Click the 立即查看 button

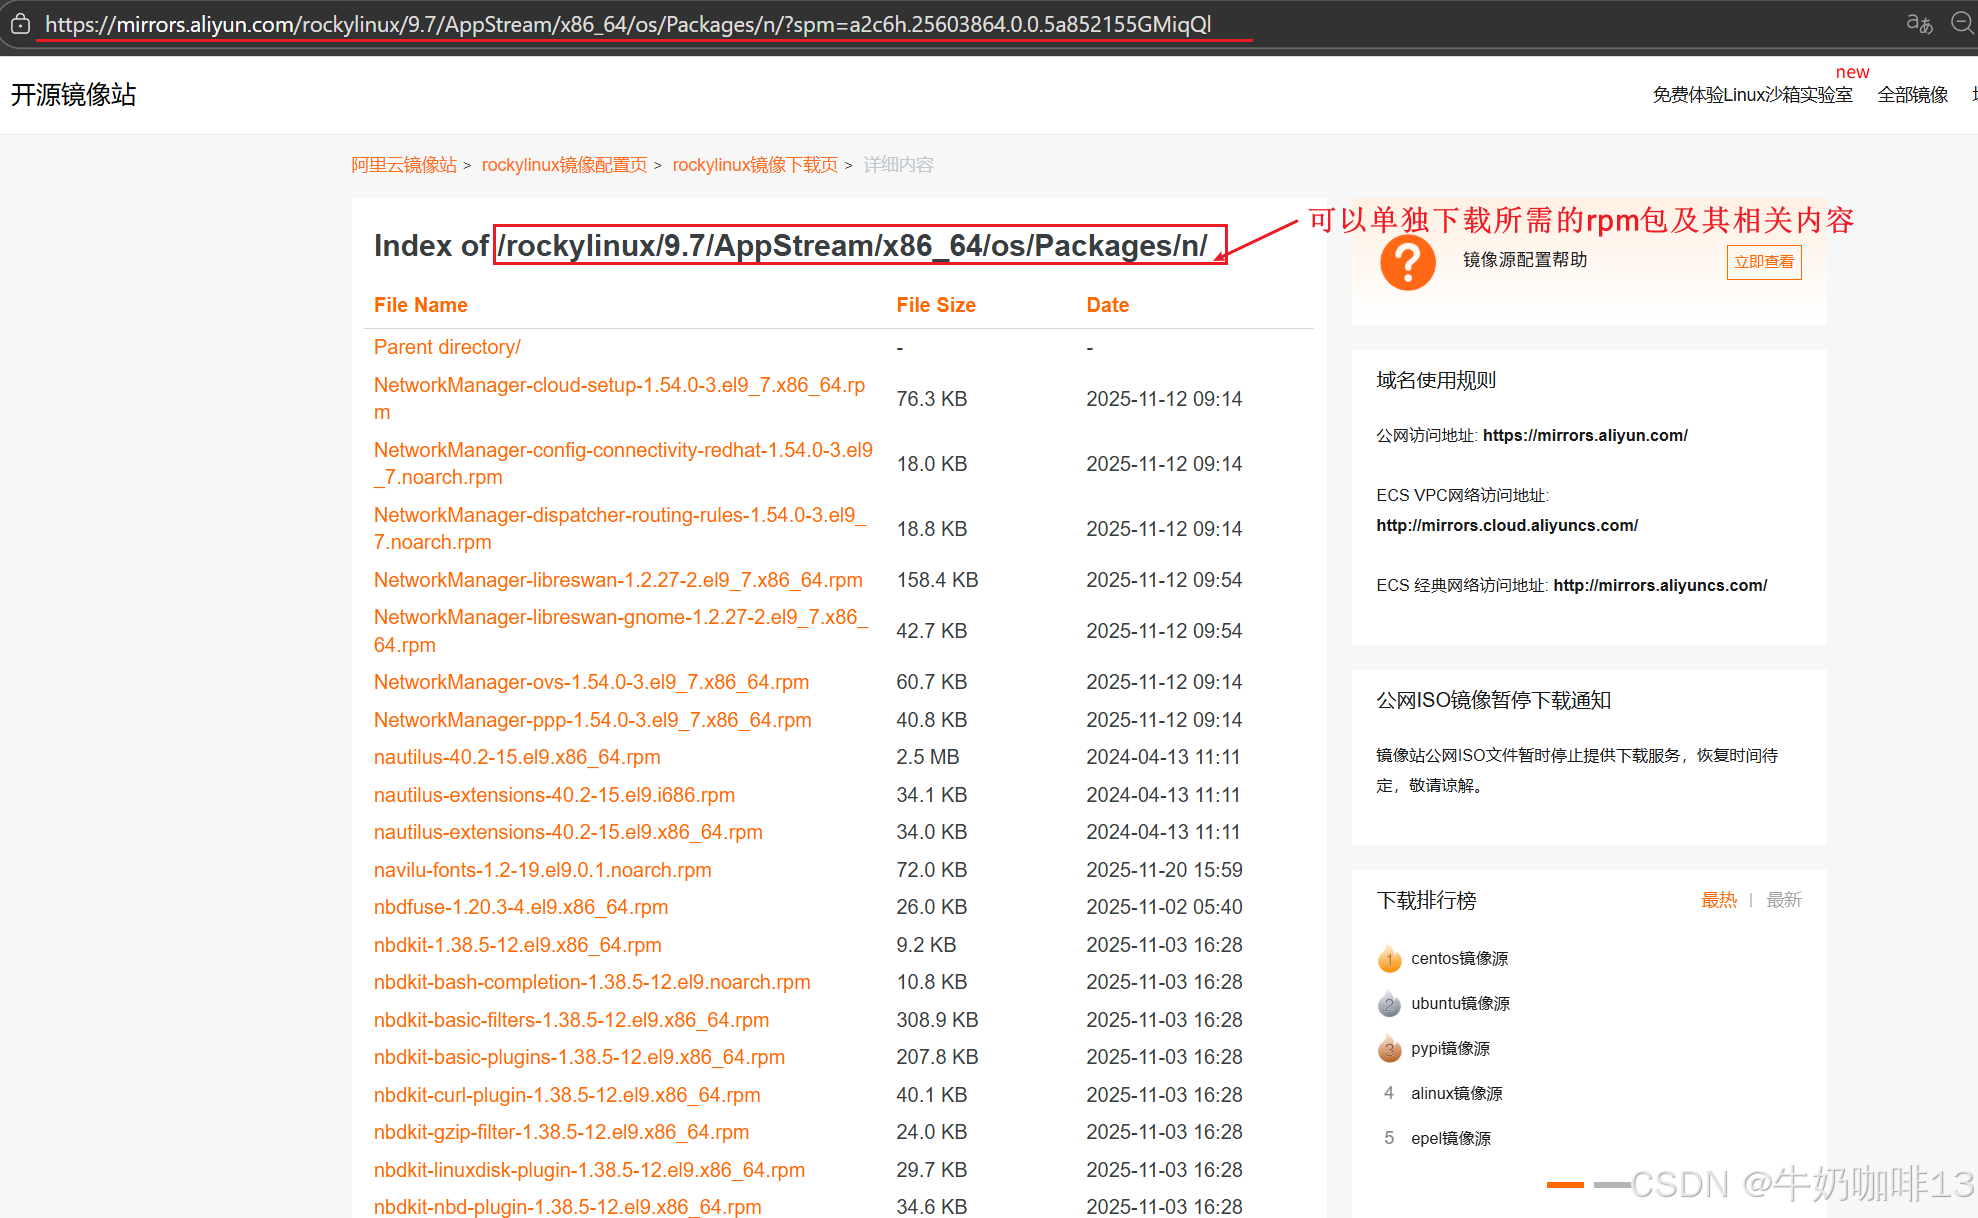1763,262
